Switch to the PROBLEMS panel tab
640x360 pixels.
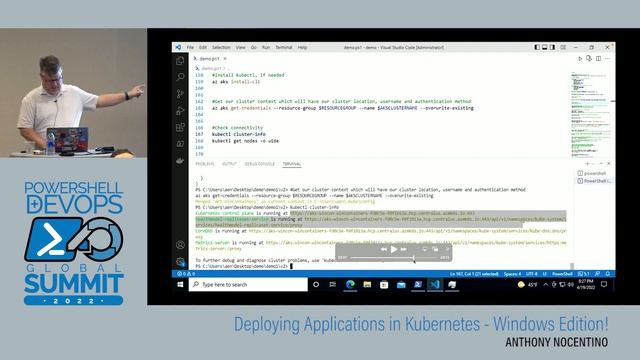204,164
